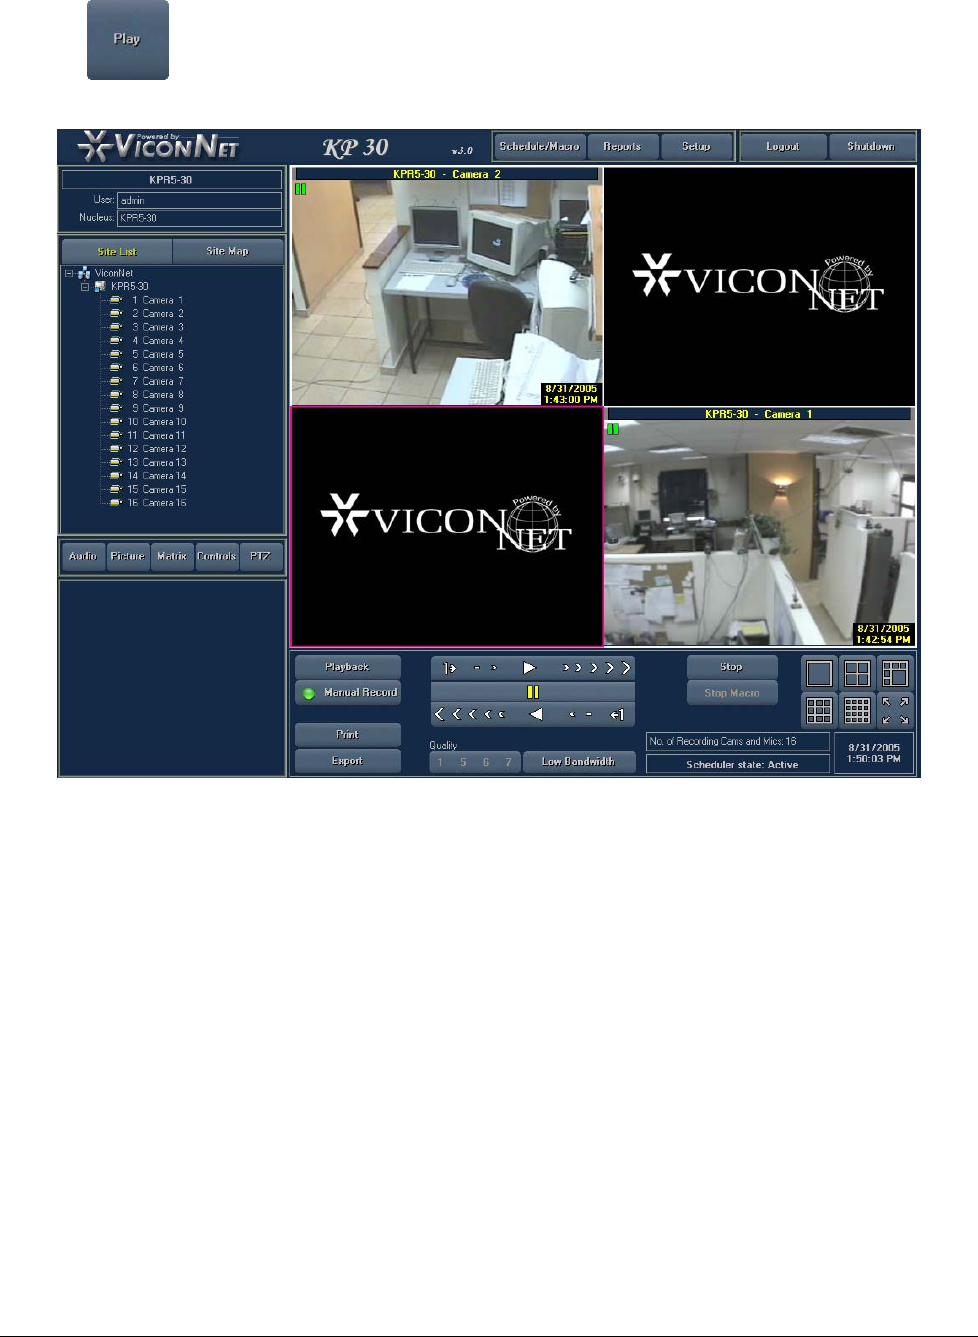
Task: Switch to the Site Map tab
Action: point(228,251)
